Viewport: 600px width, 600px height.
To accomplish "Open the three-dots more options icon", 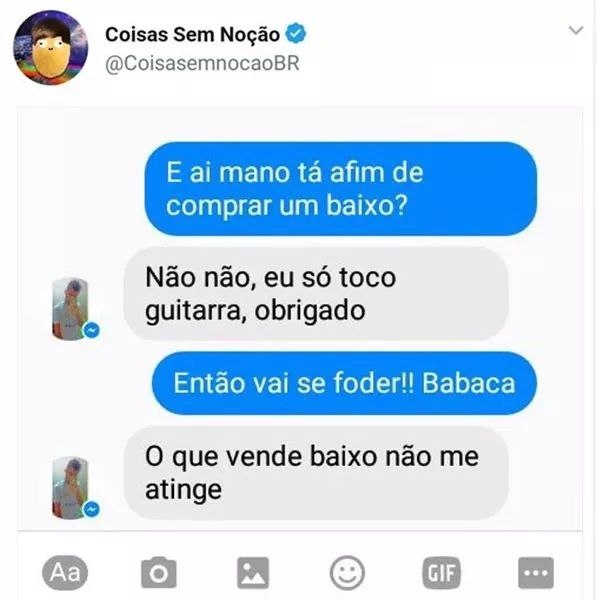I will pos(536,573).
